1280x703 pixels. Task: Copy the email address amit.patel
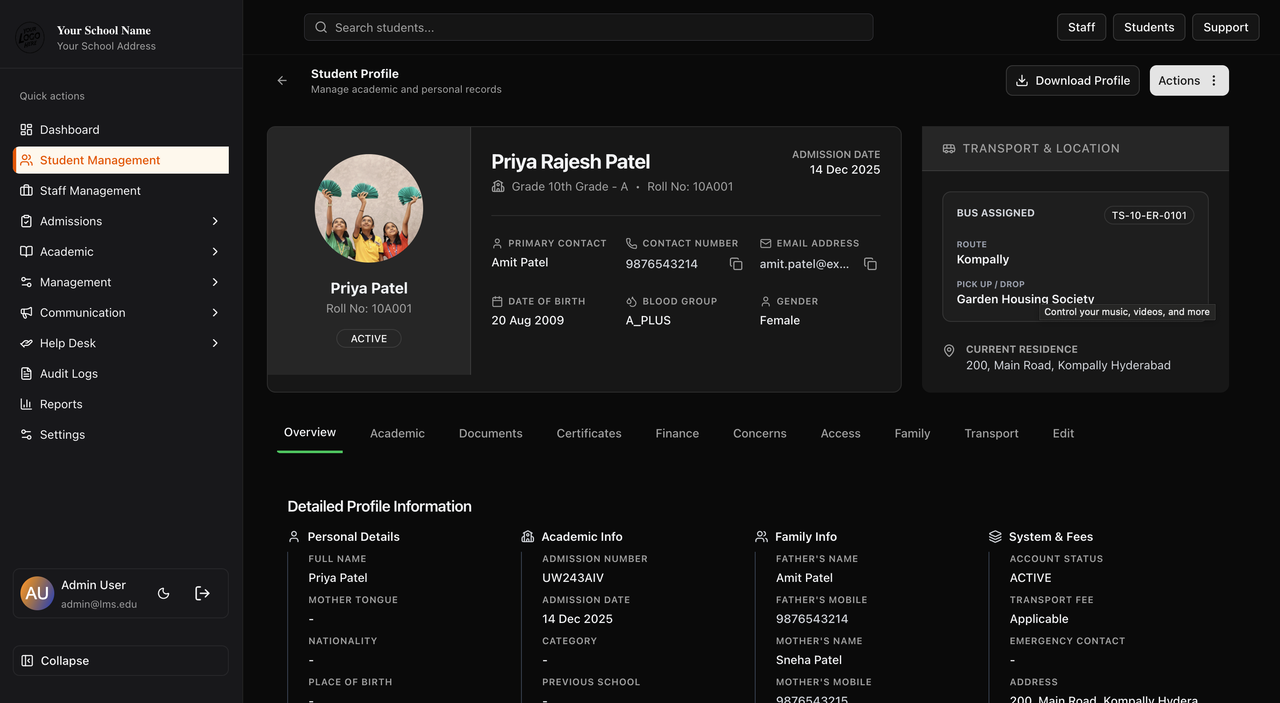(870, 264)
